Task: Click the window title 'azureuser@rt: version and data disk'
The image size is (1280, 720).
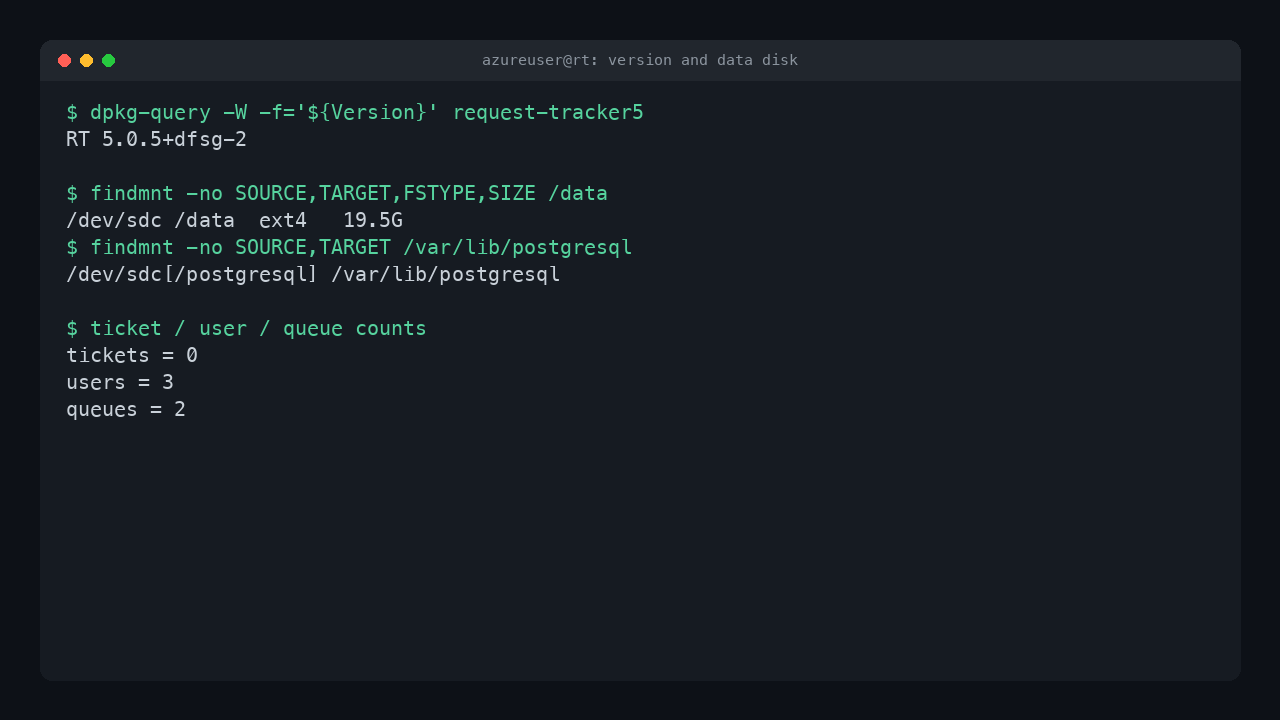Action: 640,60
